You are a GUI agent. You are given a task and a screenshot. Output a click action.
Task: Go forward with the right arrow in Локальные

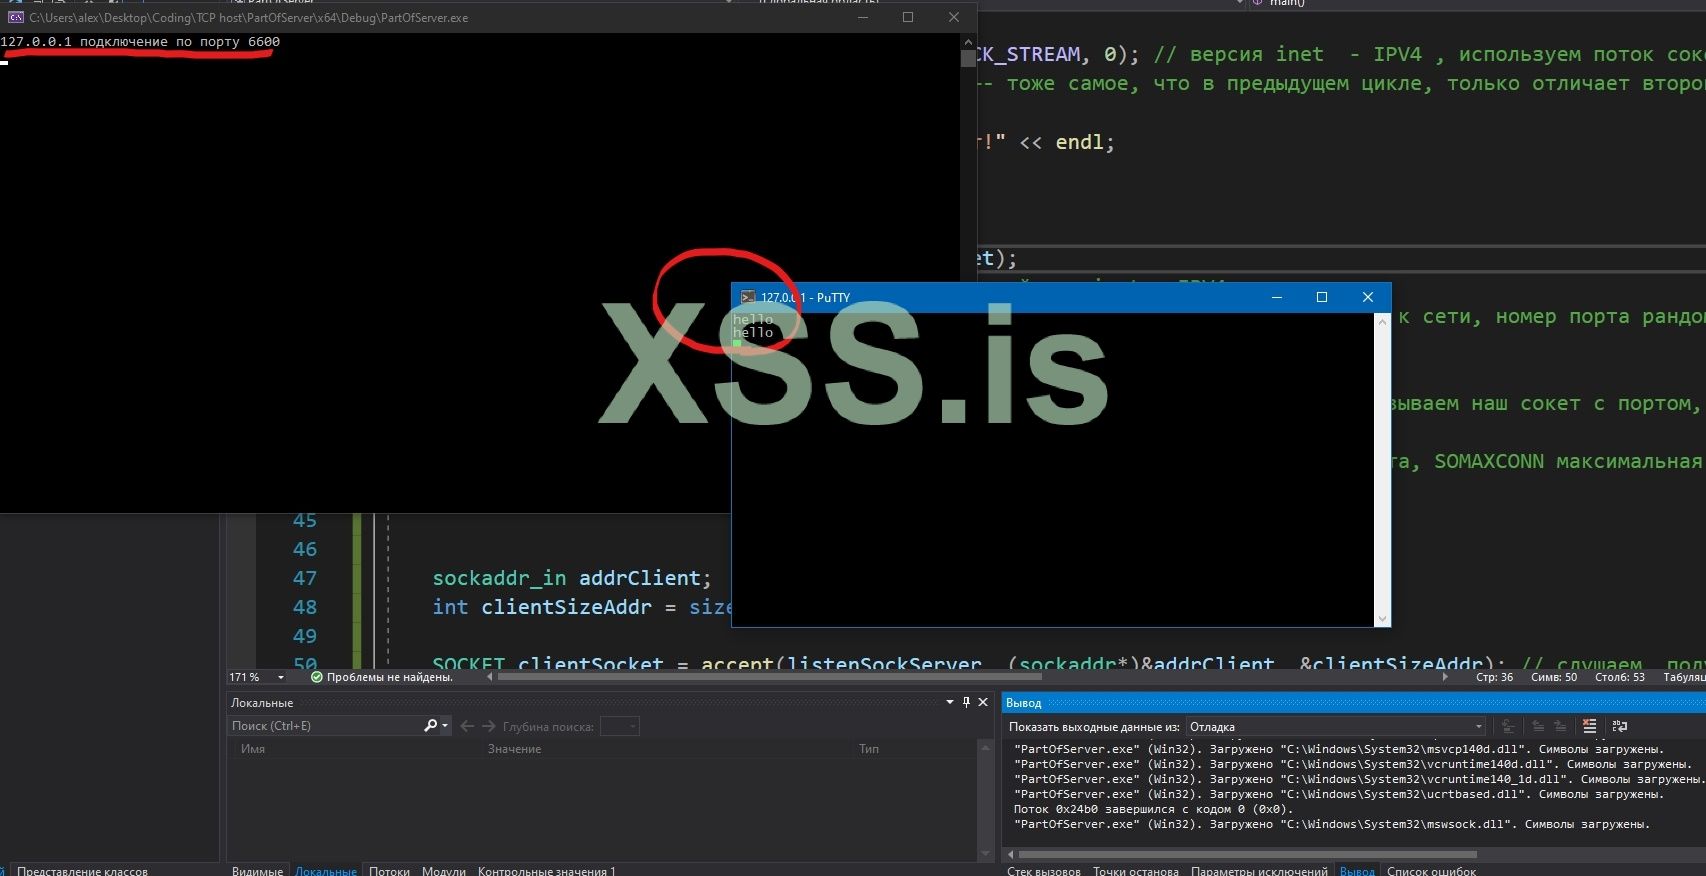[x=489, y=726]
